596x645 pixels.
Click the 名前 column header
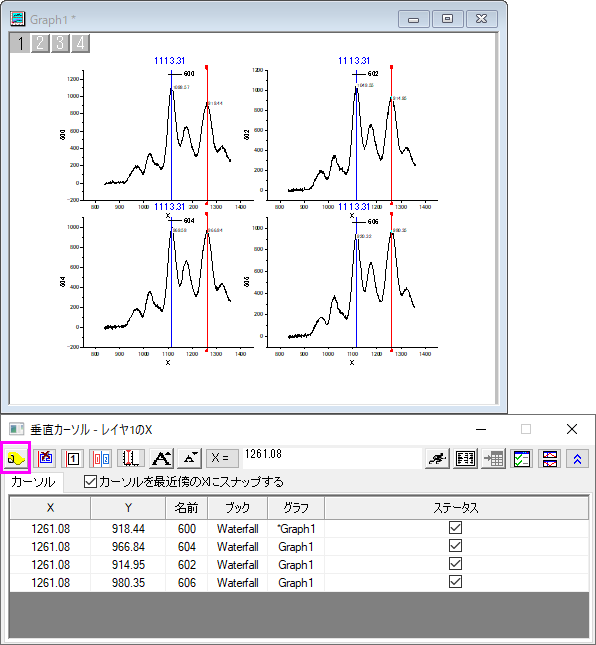(x=186, y=508)
